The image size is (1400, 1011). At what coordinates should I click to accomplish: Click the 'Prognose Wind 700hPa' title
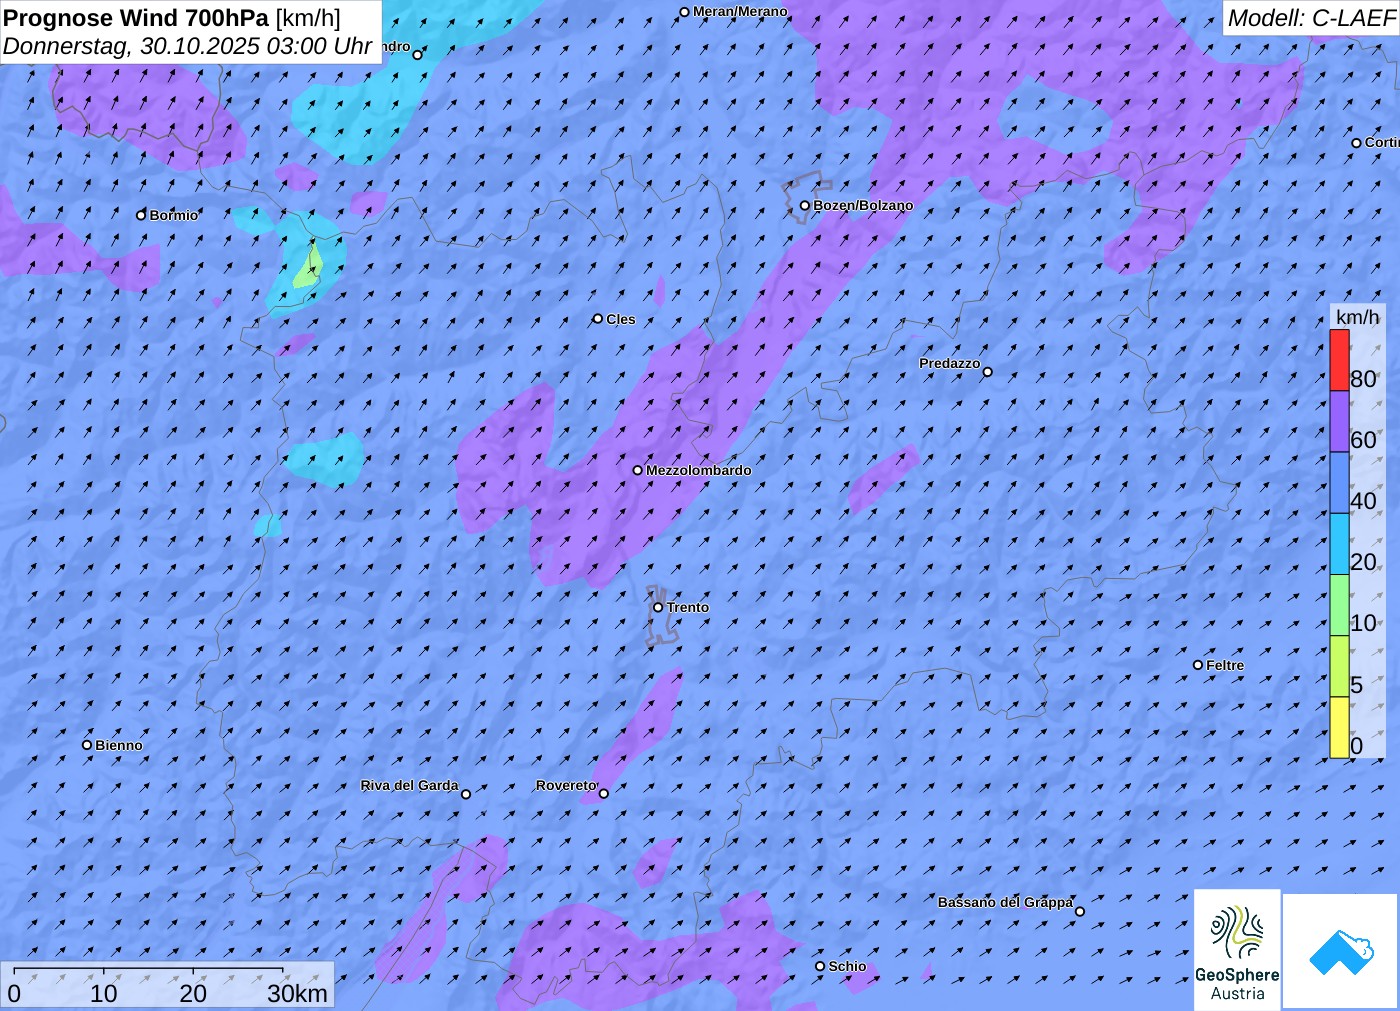[137, 18]
